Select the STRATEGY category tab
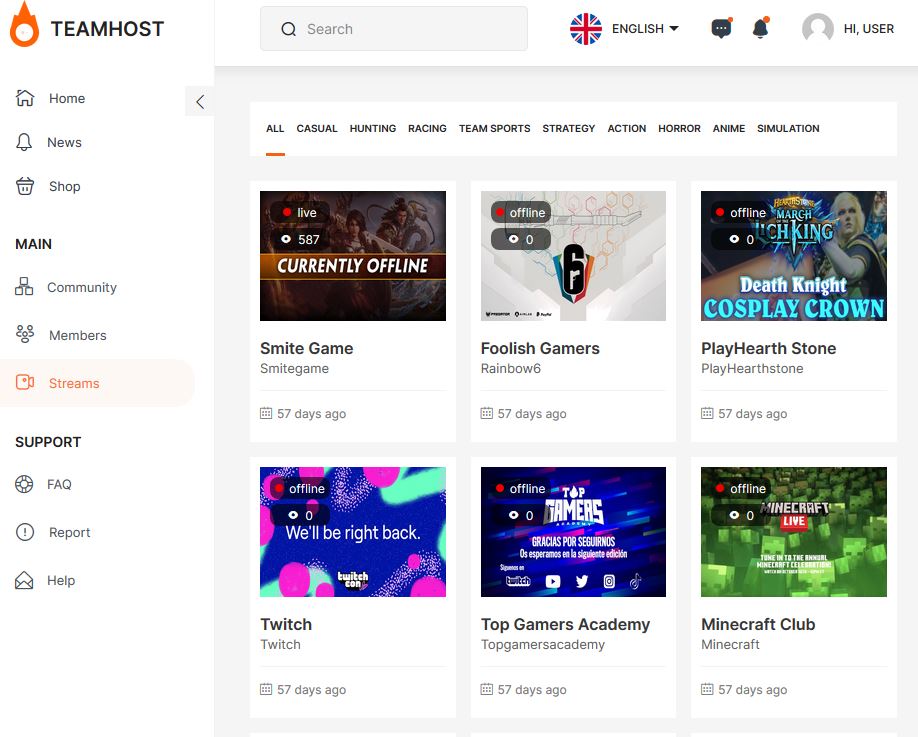Image resolution: width=918 pixels, height=737 pixels. point(568,128)
